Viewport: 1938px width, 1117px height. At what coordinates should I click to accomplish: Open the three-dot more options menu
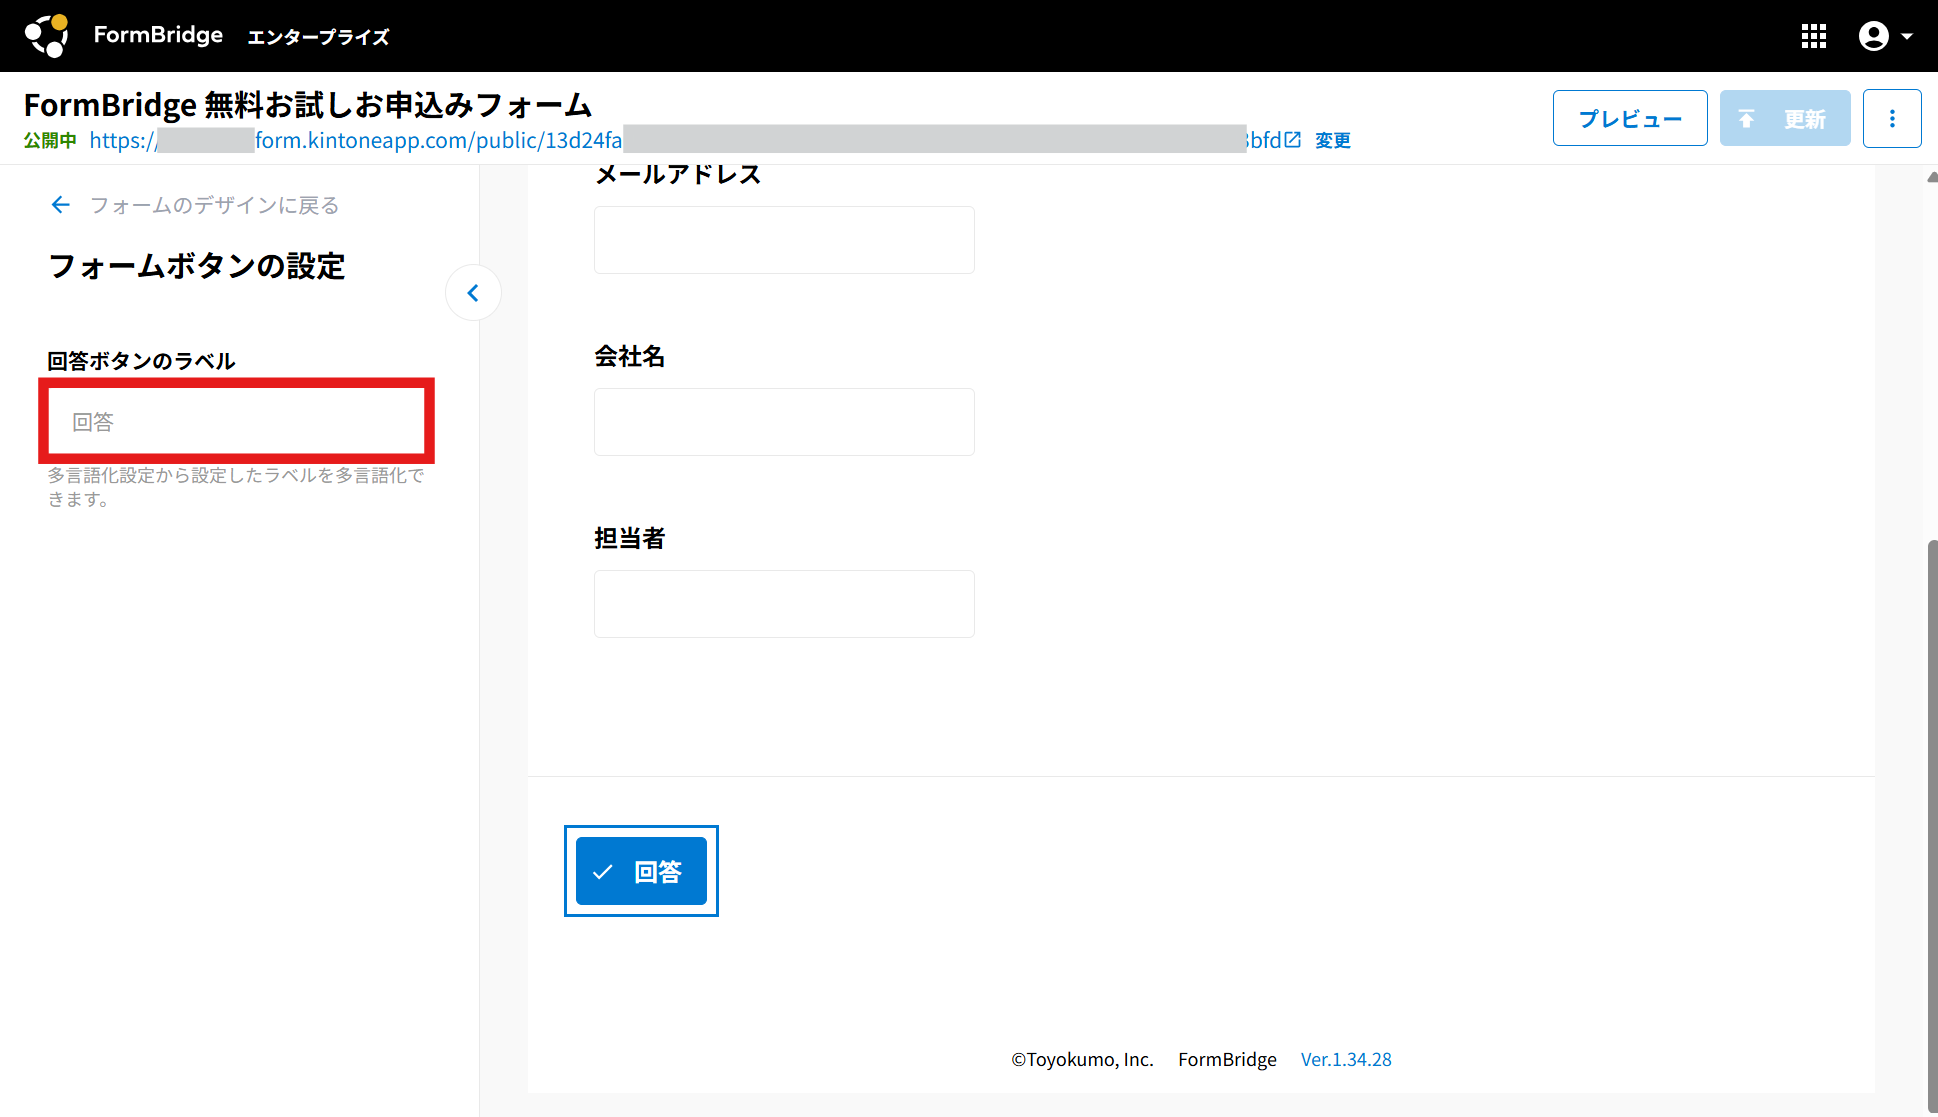pyautogui.click(x=1892, y=118)
